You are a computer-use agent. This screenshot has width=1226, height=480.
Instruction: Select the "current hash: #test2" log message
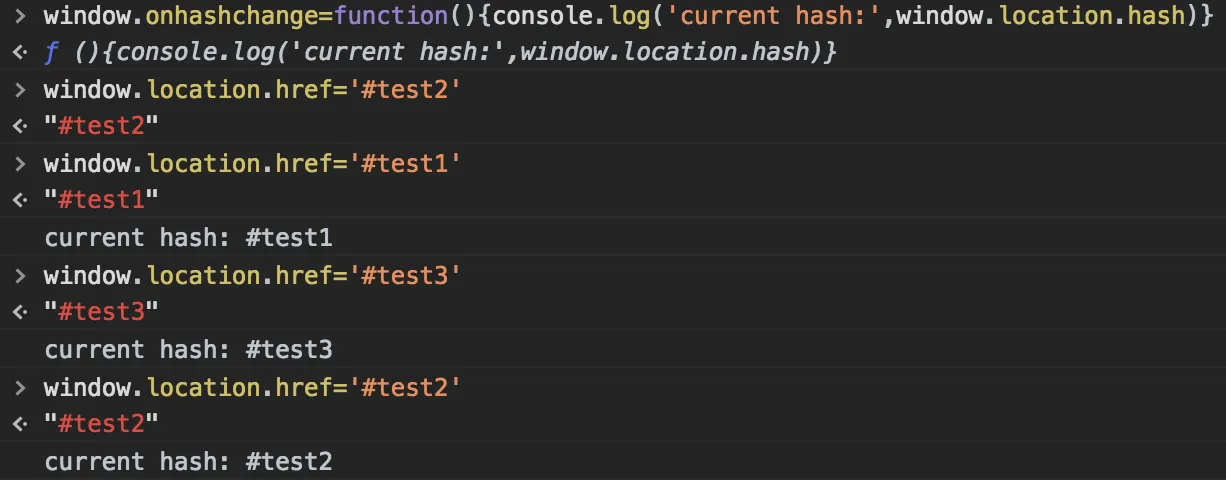[x=188, y=462]
